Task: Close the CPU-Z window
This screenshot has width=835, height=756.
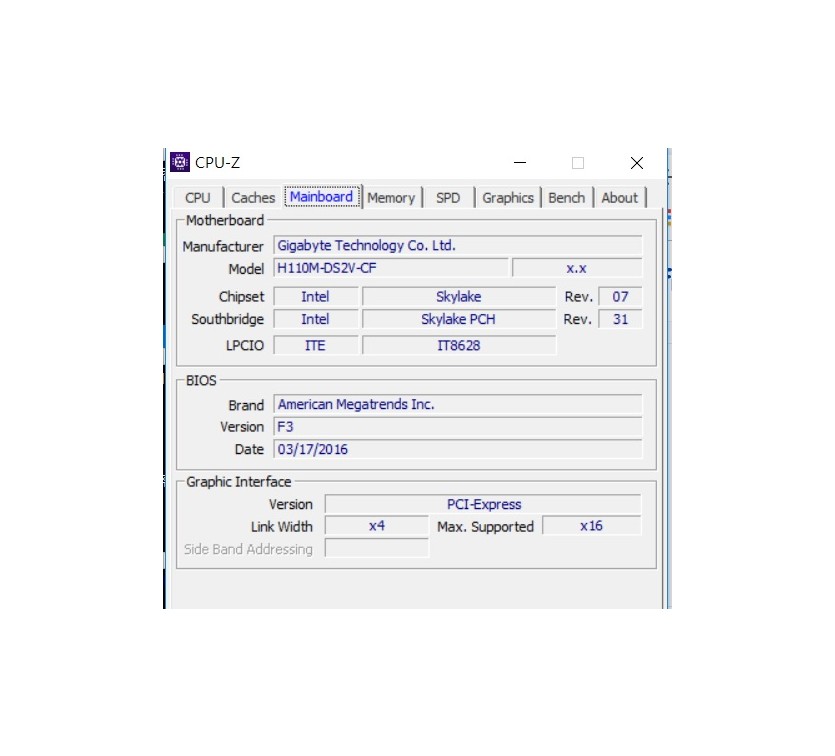Action: point(637,162)
